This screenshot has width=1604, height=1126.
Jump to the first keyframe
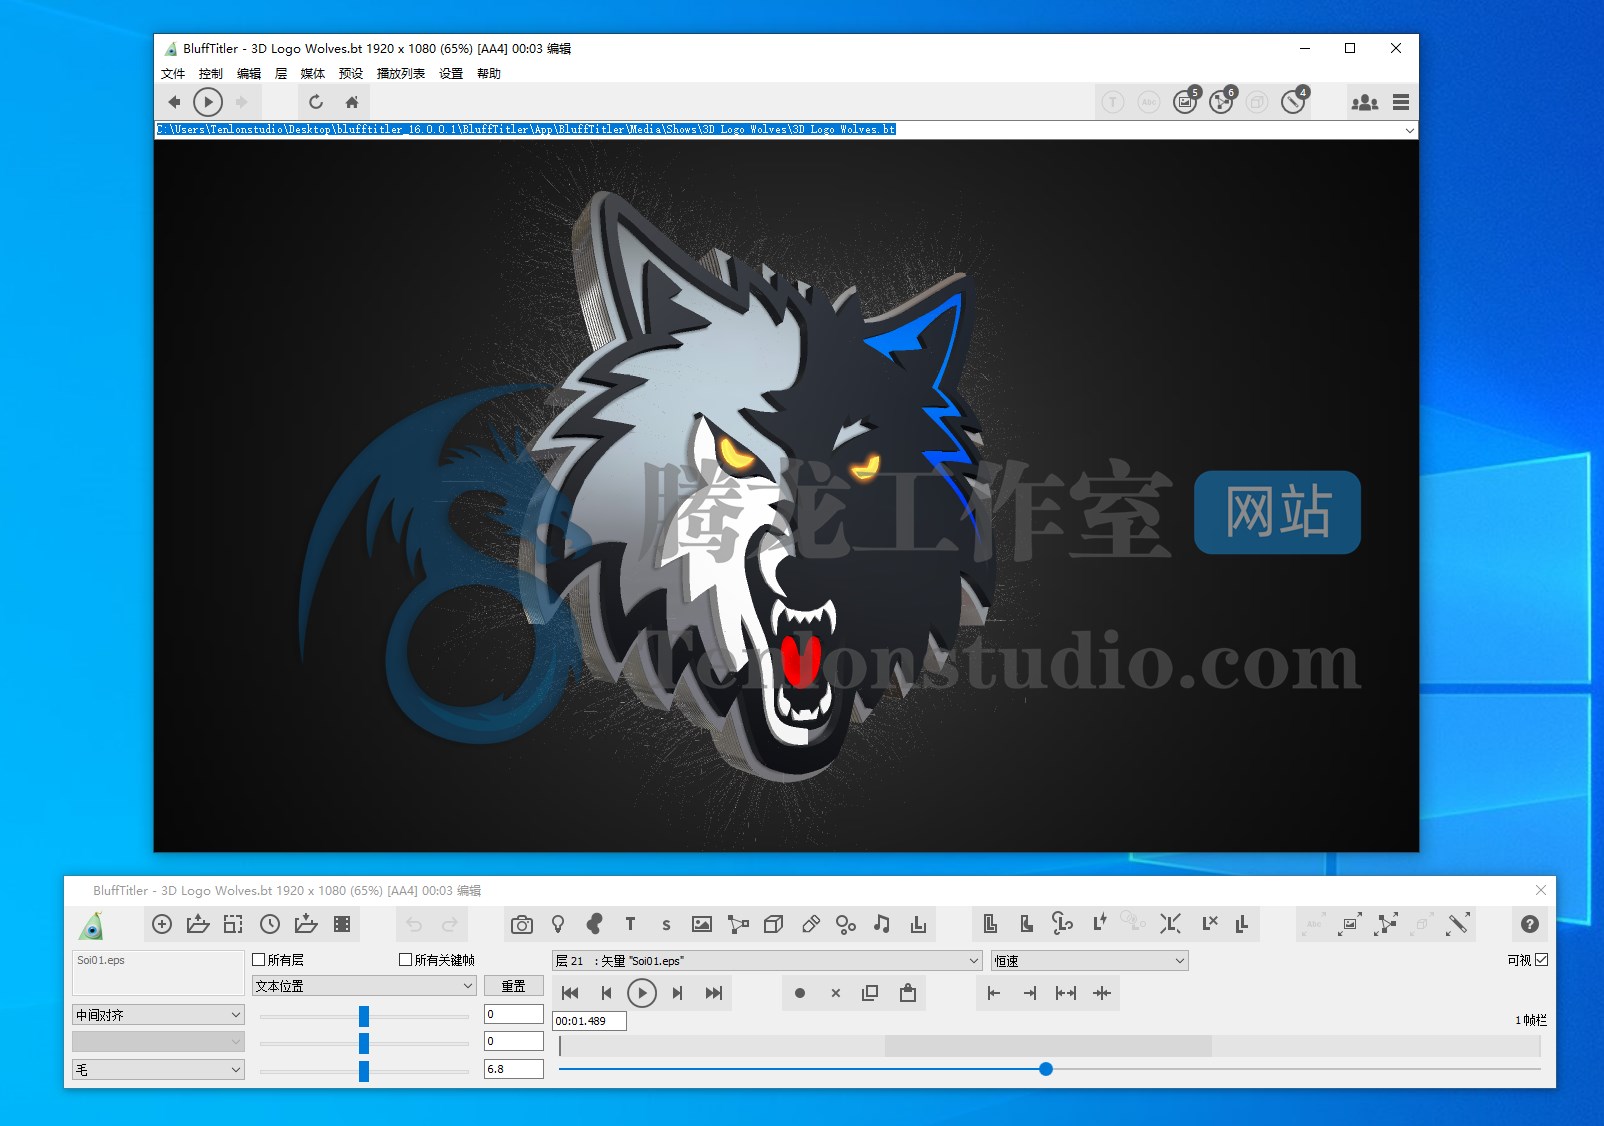(570, 993)
